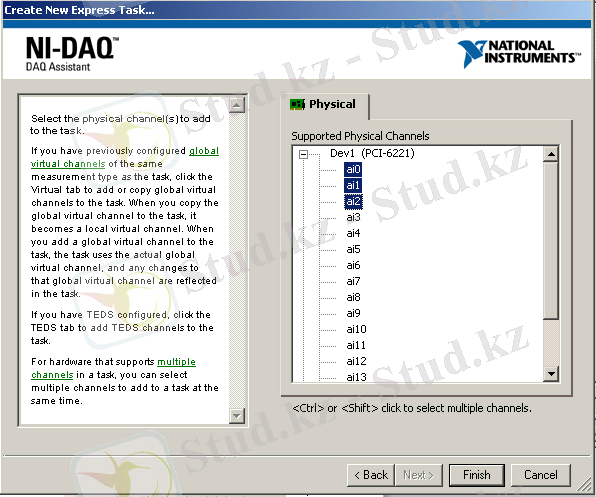Cancel the express task dialog
The height and width of the screenshot is (497, 596).
[x=541, y=475]
